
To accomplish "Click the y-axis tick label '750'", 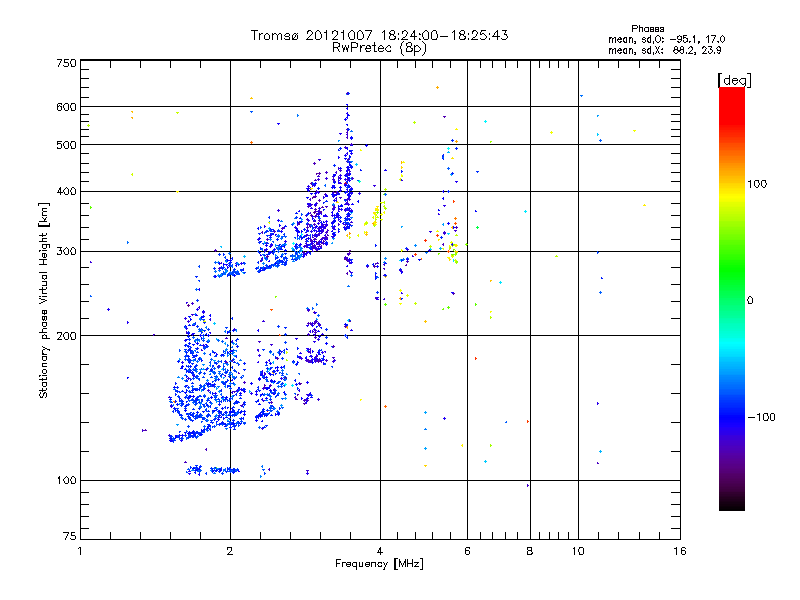I will coord(67,63).
